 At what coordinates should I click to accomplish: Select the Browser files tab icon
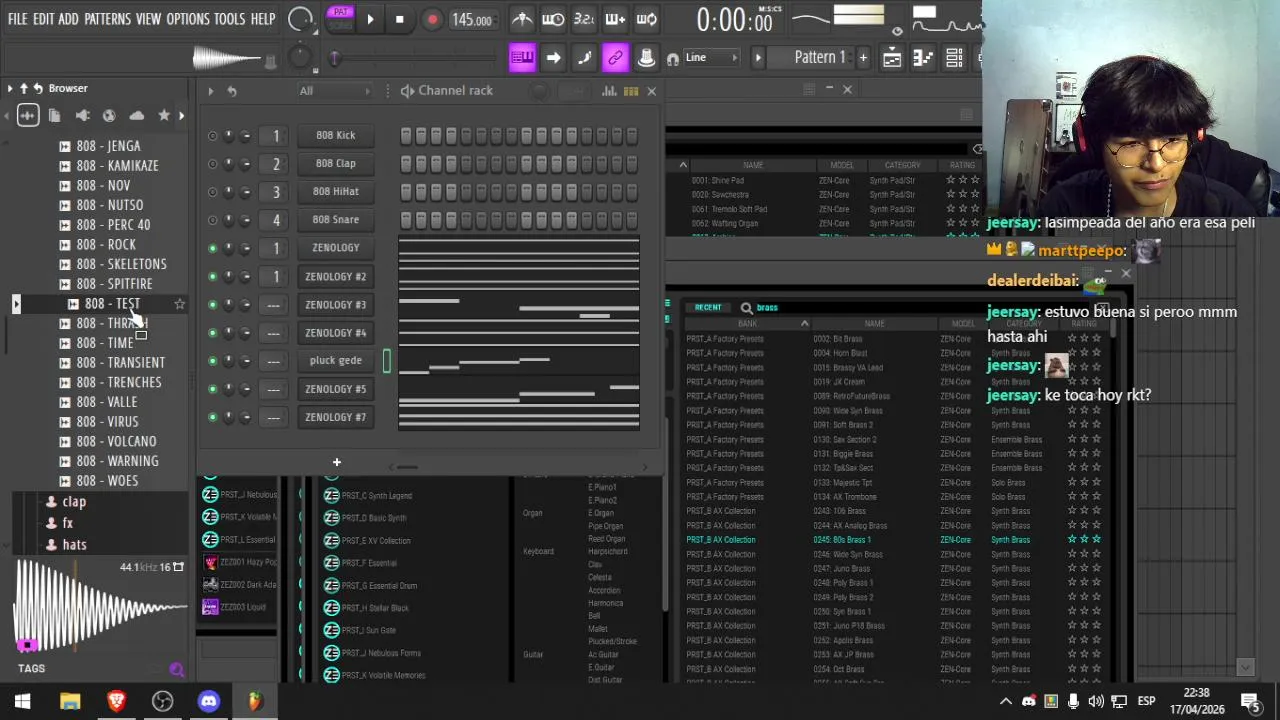pos(55,116)
